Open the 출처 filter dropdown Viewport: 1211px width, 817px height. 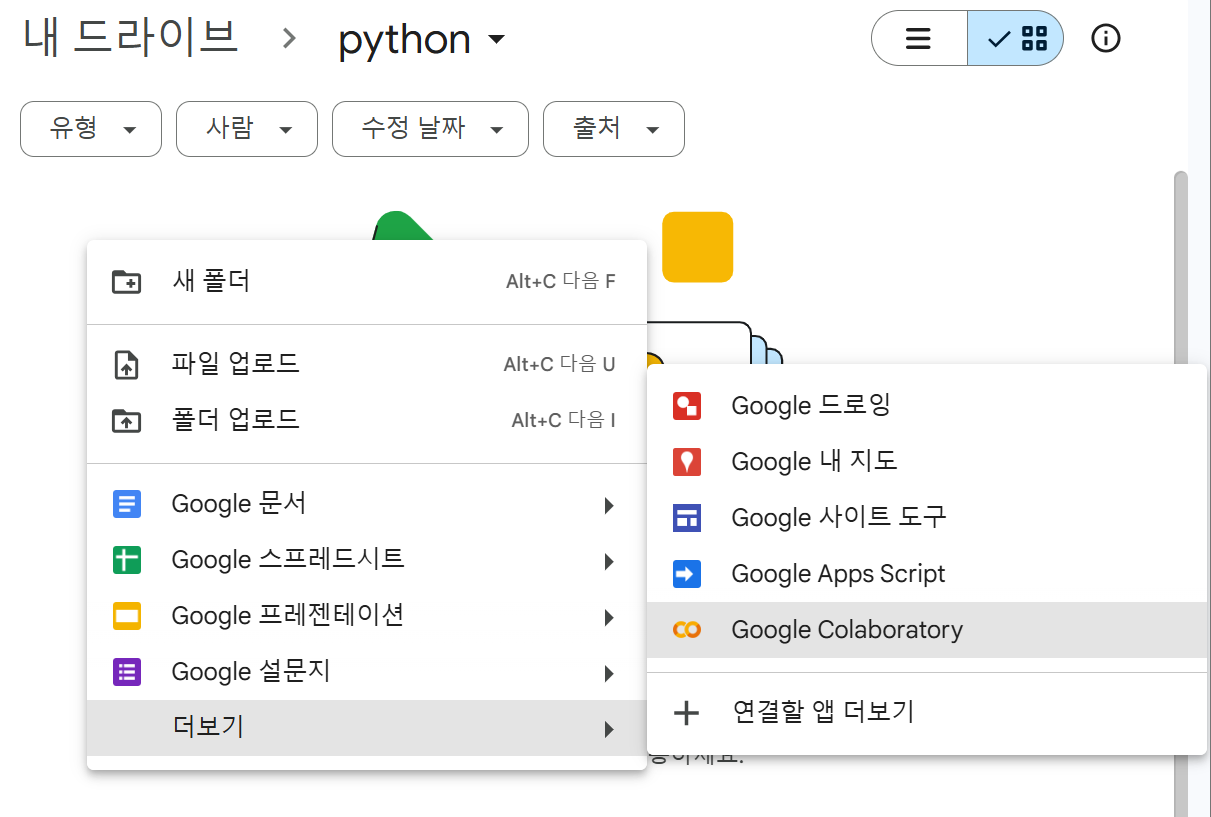(x=614, y=129)
